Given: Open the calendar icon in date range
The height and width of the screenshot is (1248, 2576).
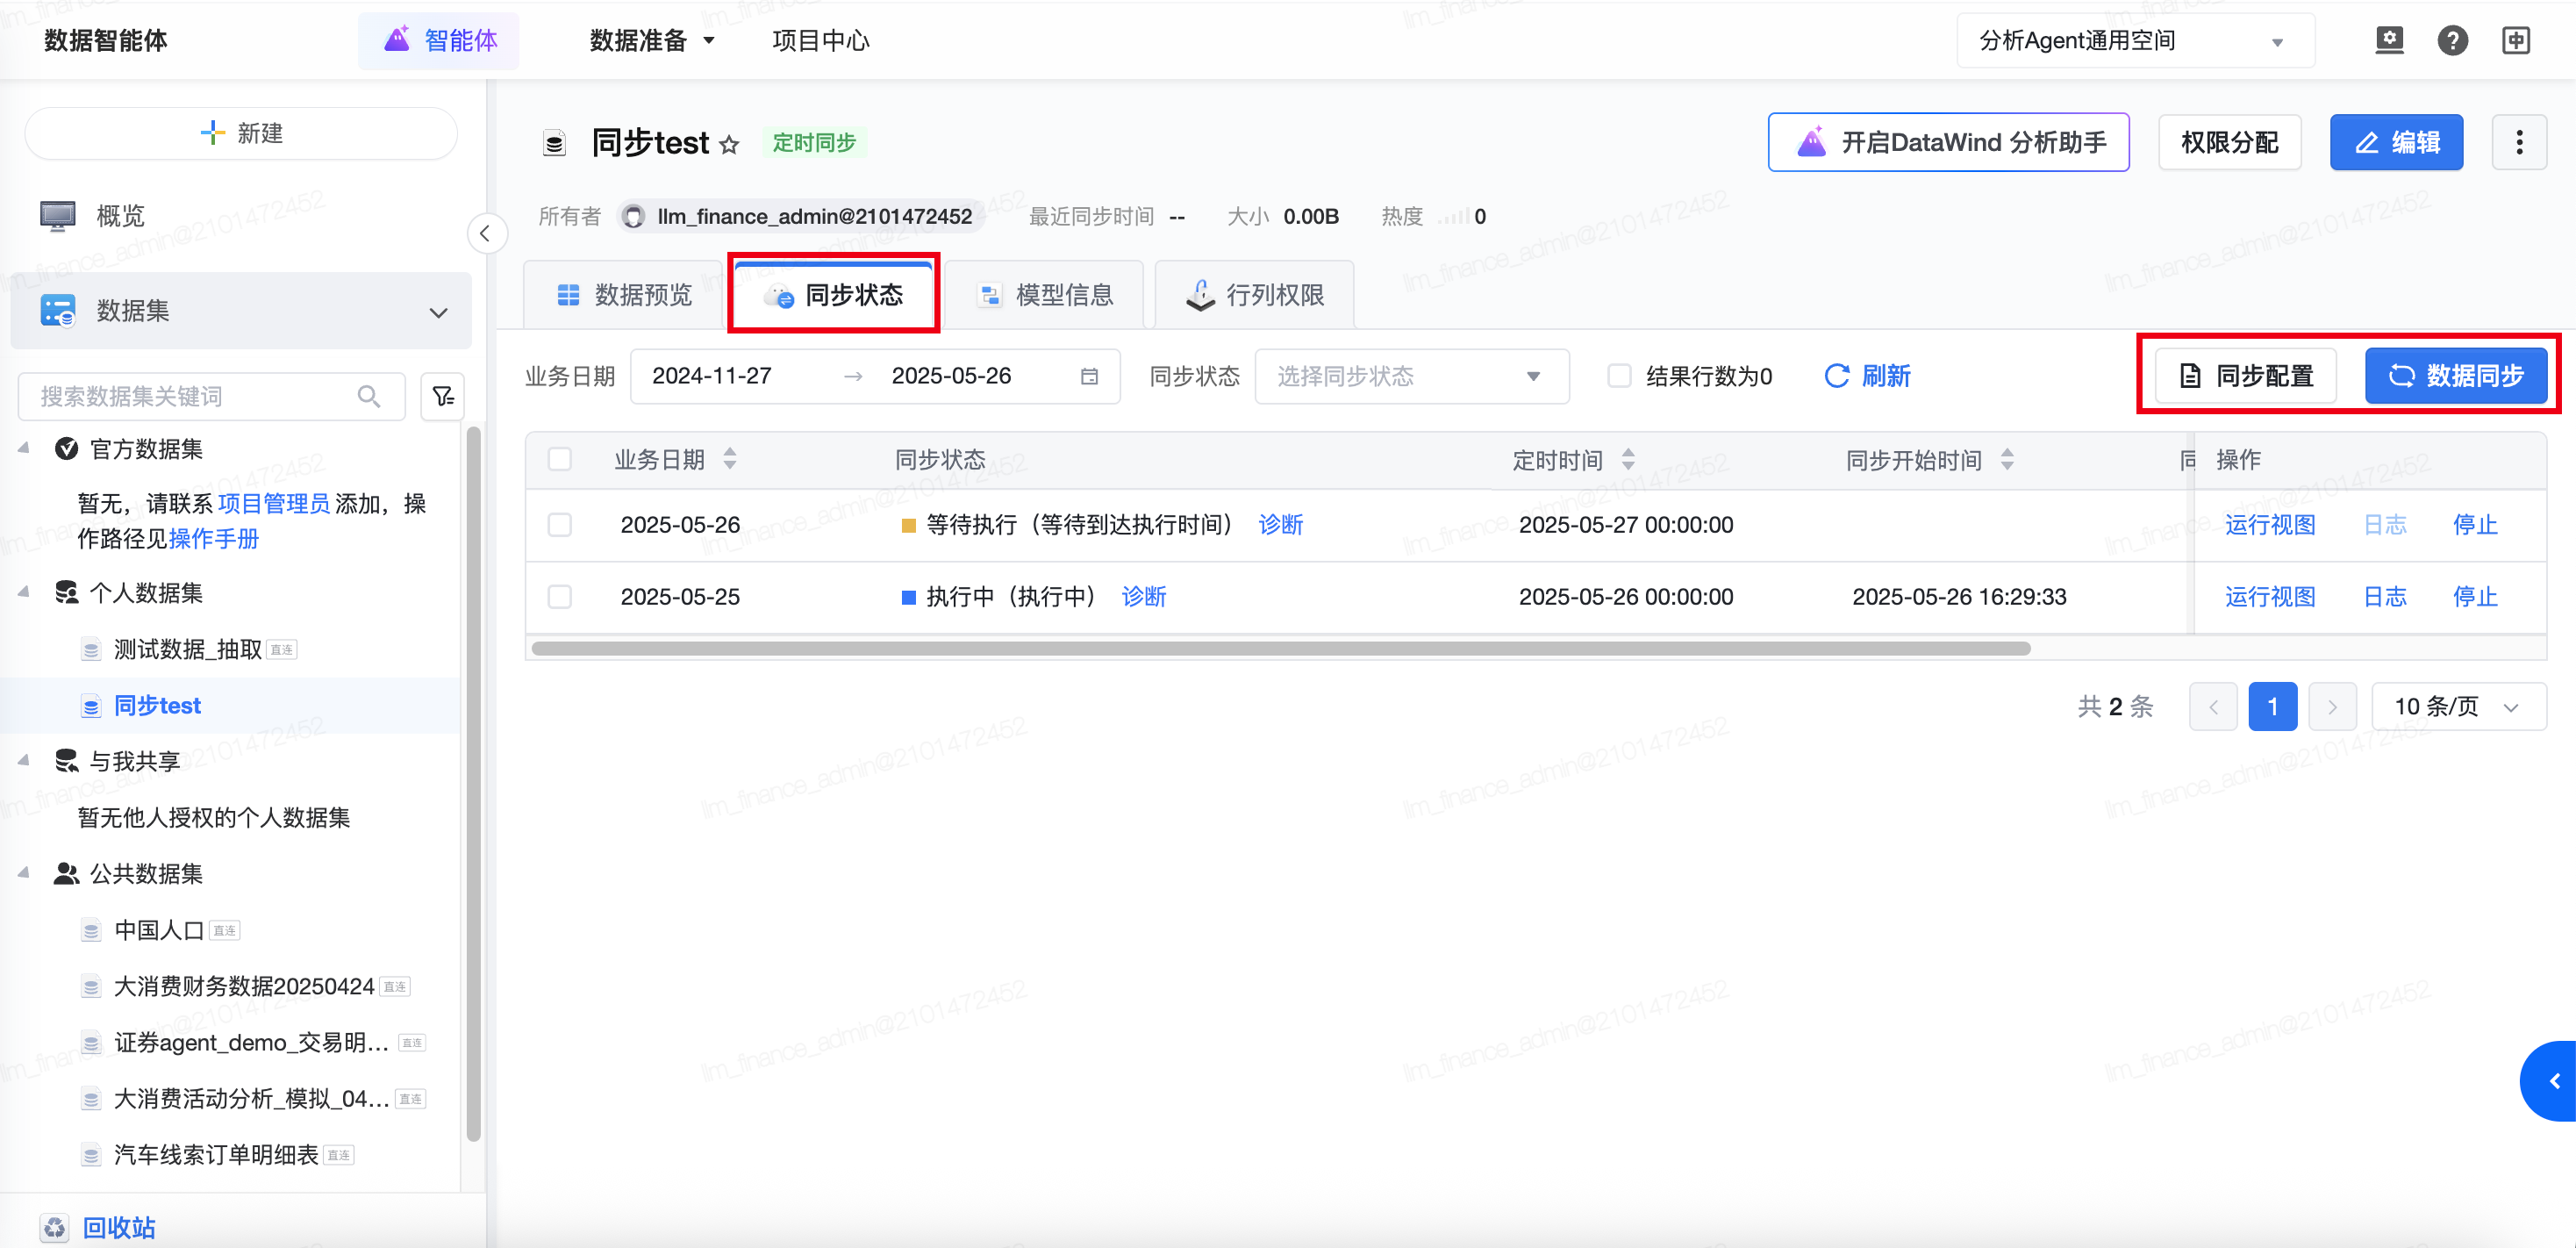Looking at the screenshot, I should coord(1089,377).
